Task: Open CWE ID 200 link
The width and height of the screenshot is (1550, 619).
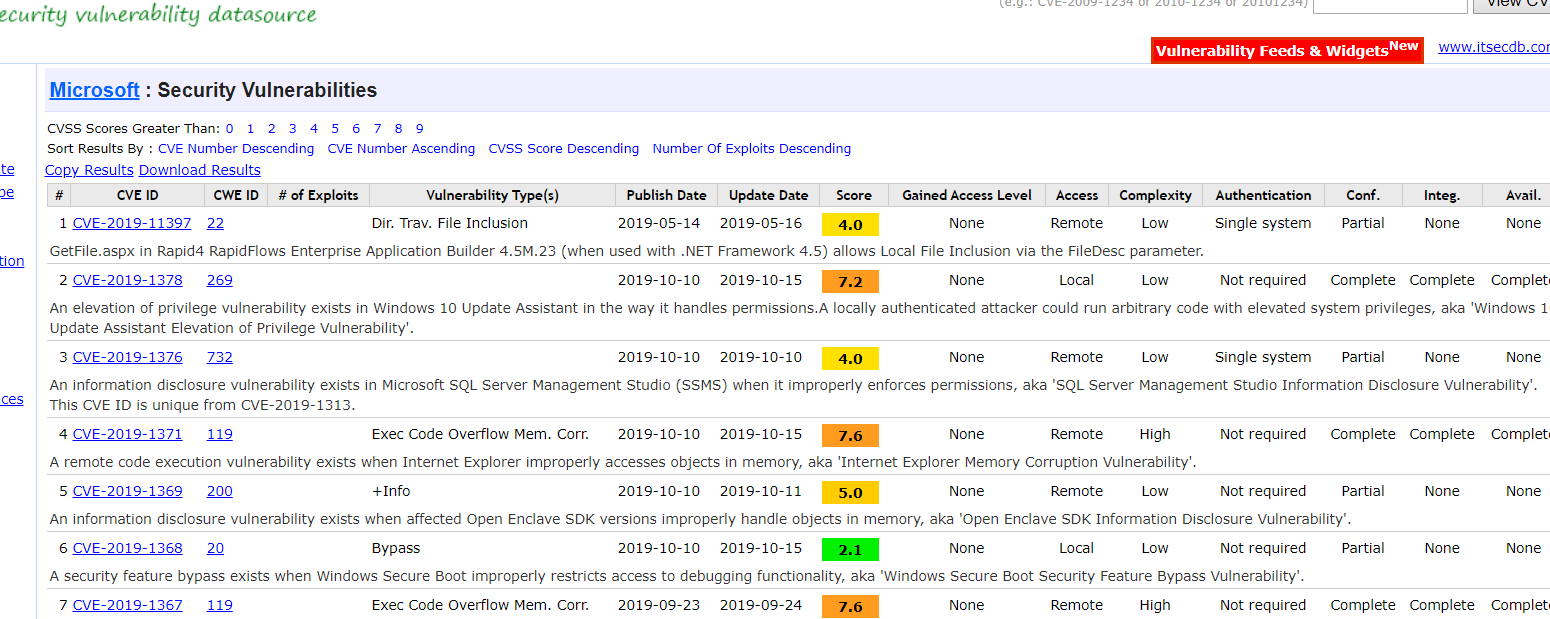Action: (220, 491)
